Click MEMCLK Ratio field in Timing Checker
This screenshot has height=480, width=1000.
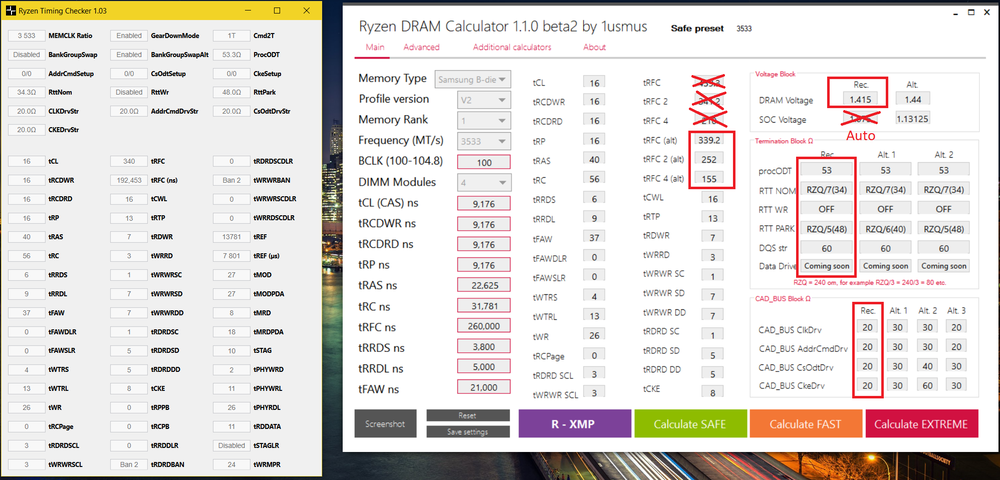(26, 36)
